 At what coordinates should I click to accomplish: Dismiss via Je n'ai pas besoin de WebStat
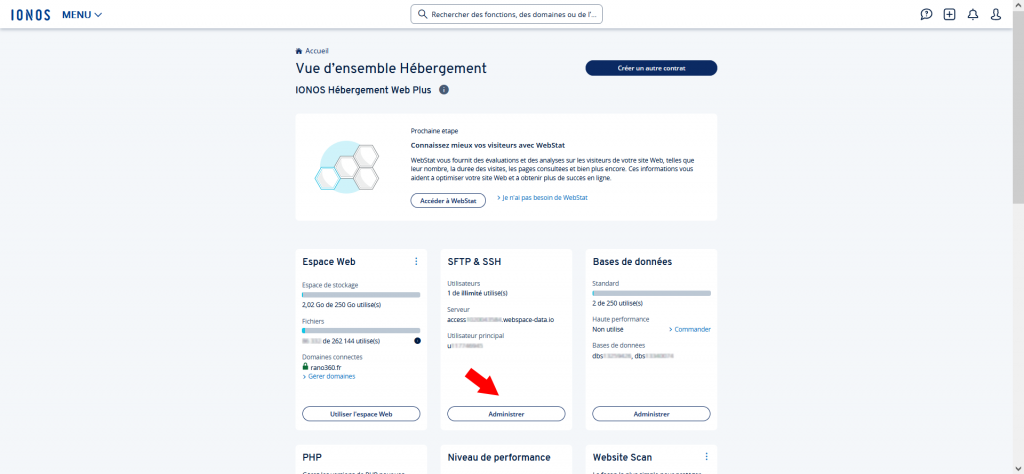tap(545, 198)
